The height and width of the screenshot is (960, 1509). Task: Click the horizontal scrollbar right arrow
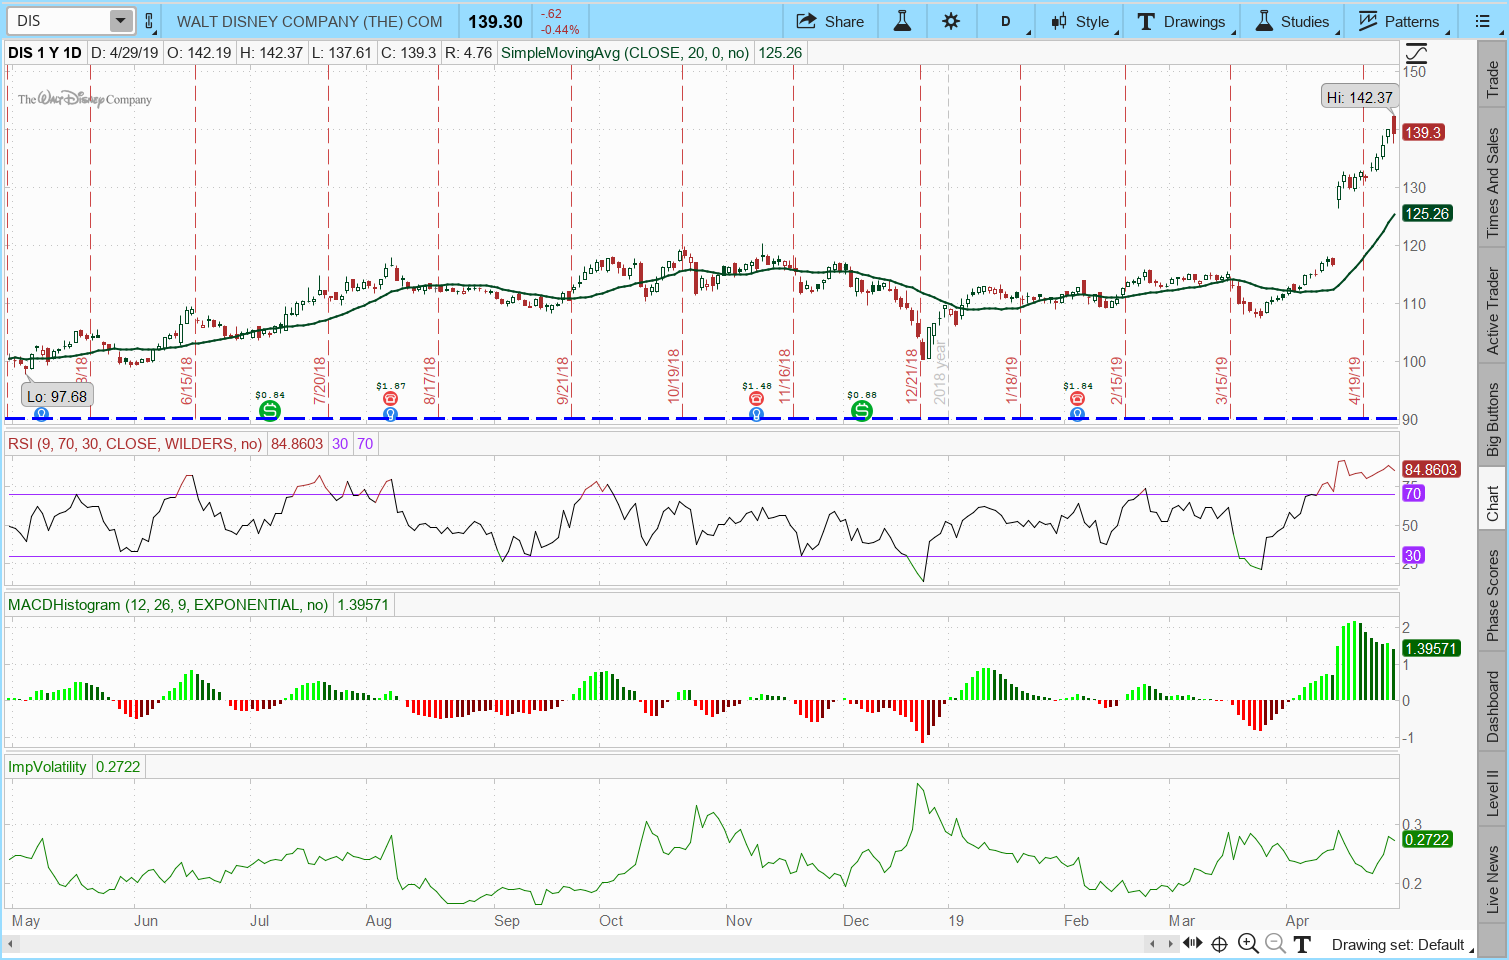pos(1171,943)
